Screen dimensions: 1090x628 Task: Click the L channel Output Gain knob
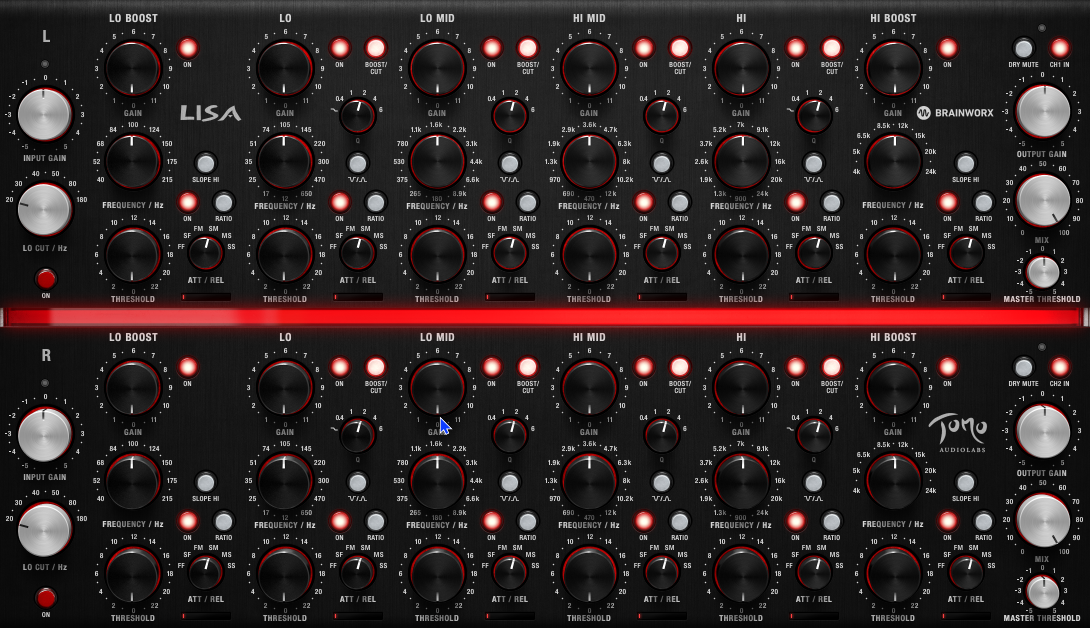click(1042, 112)
